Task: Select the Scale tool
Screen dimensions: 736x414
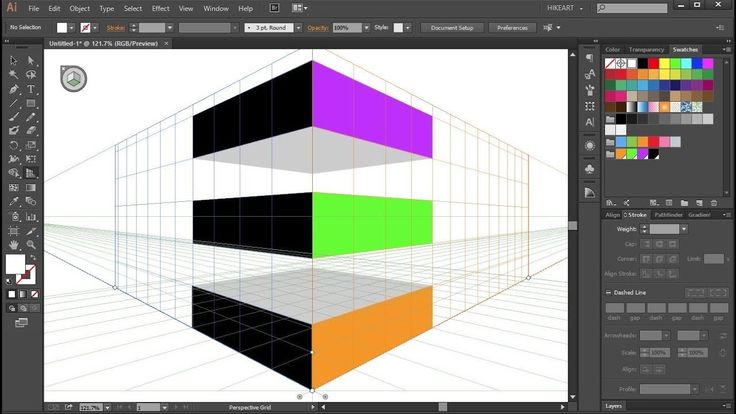Action: [x=31, y=145]
